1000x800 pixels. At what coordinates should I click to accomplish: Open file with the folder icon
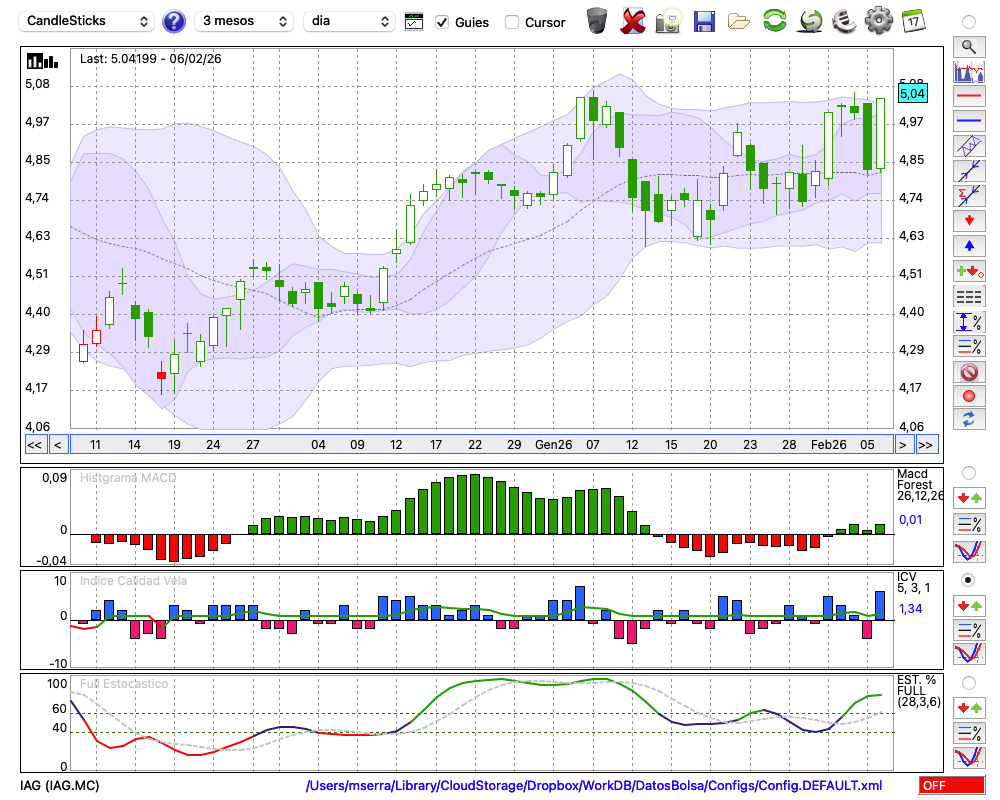click(739, 22)
